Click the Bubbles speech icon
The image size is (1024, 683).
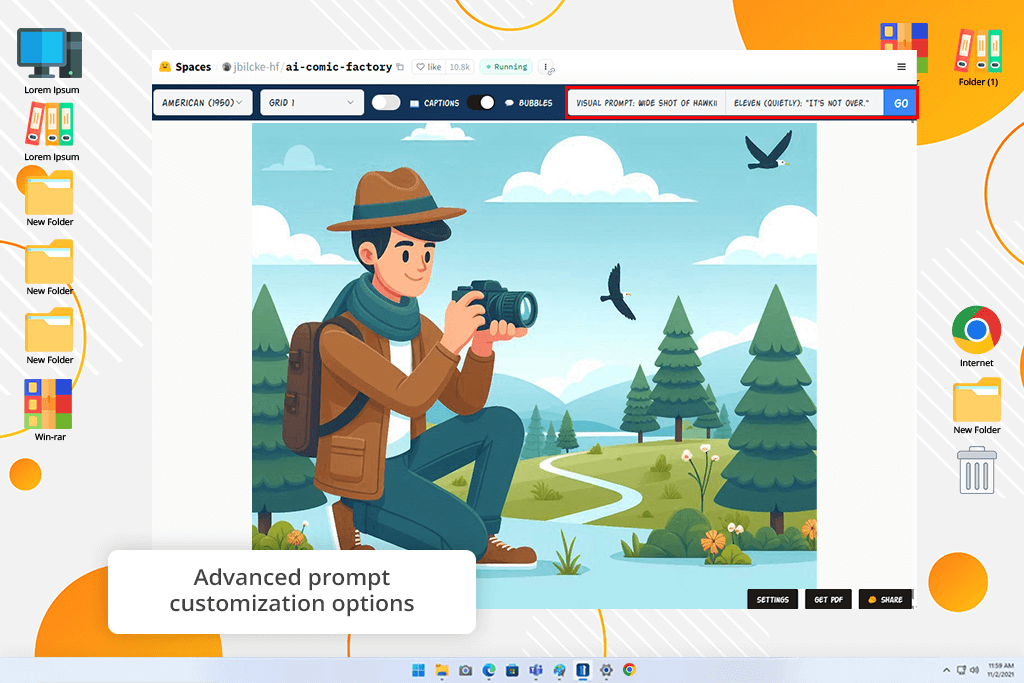pos(509,103)
